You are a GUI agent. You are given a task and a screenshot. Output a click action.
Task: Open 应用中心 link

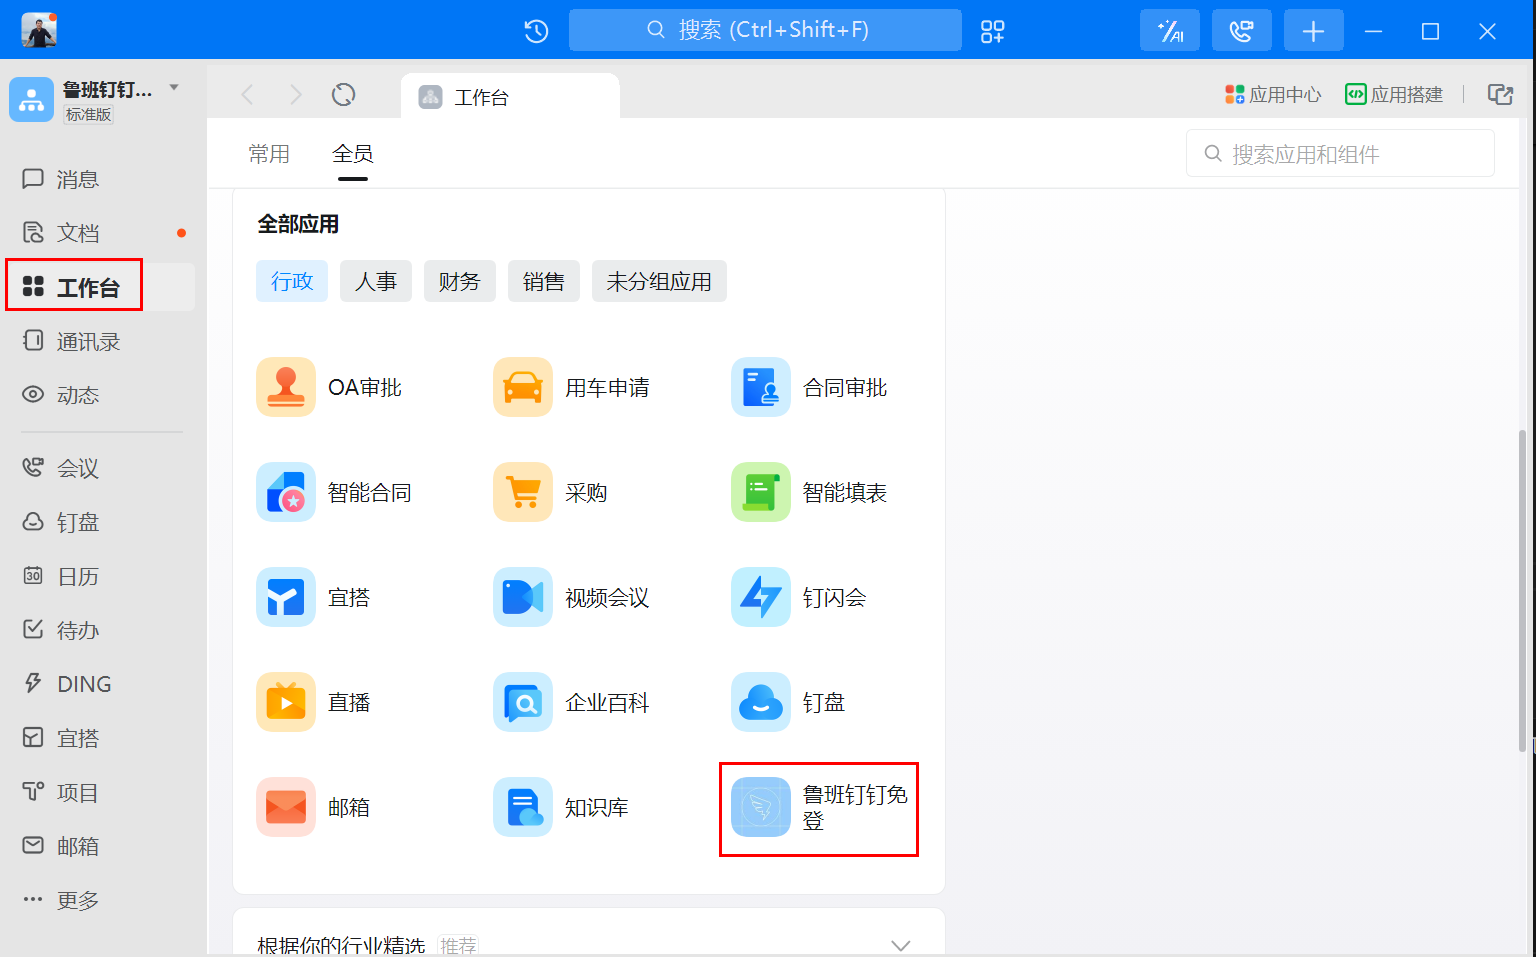[x=1274, y=95]
